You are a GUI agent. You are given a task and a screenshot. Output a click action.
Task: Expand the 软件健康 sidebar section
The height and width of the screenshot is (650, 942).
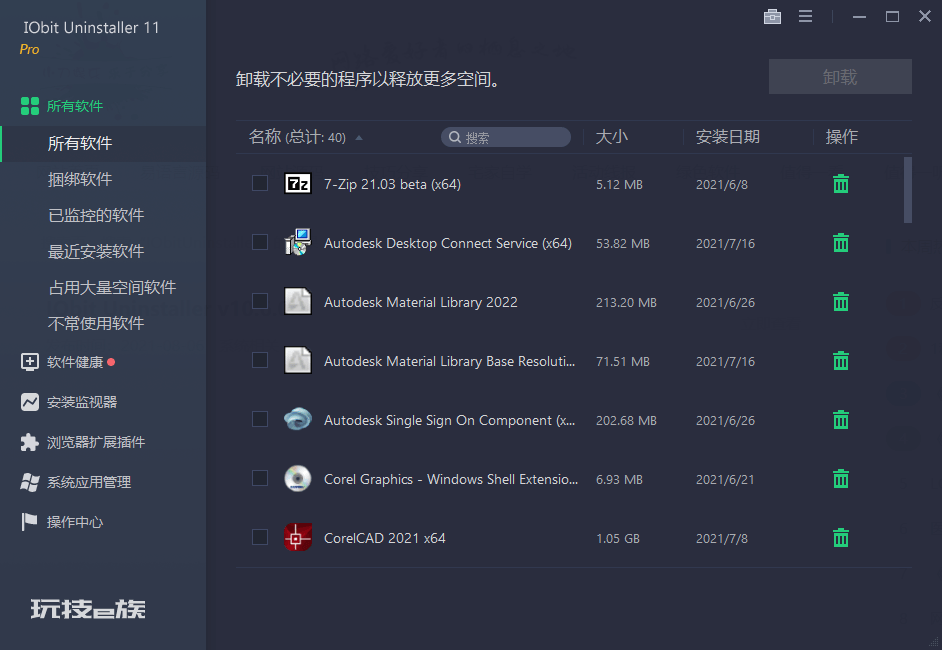coord(74,362)
